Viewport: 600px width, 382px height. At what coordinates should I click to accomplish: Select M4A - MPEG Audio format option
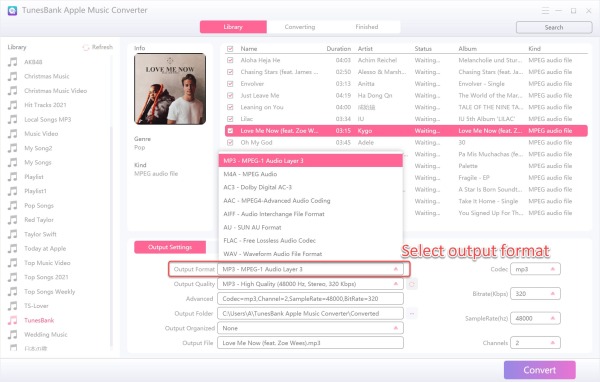311,174
